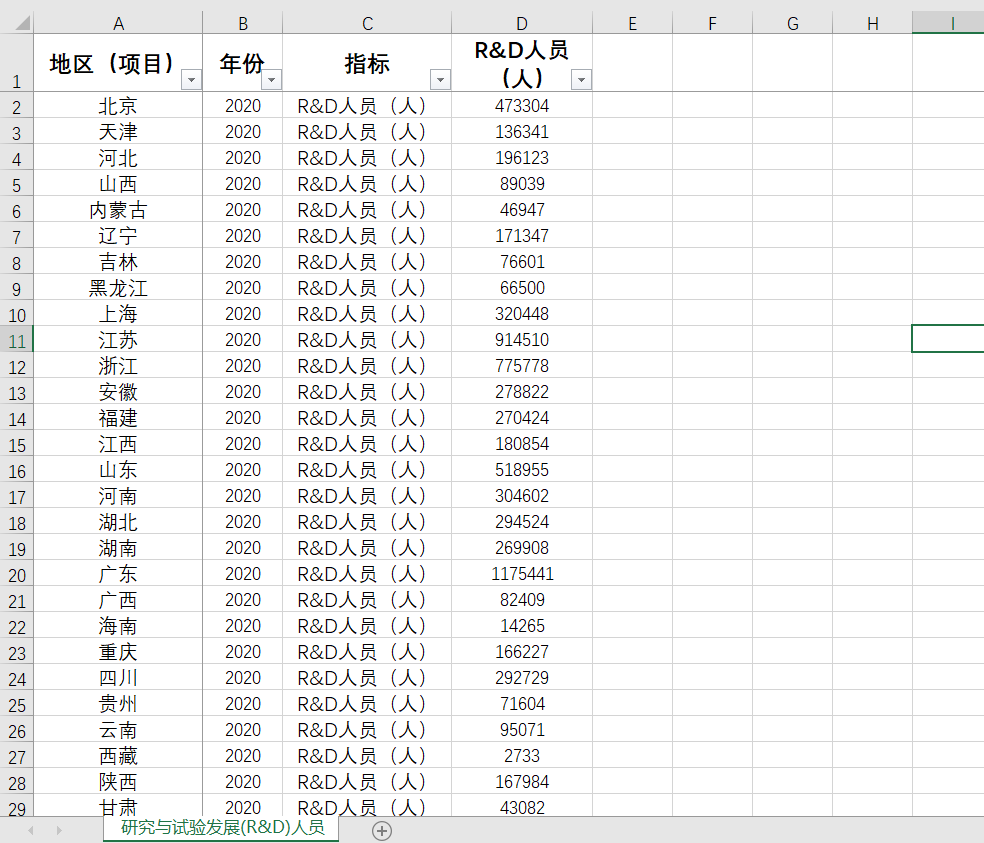984x843 pixels.
Task: Select the cell with value 473304
Action: click(x=521, y=106)
